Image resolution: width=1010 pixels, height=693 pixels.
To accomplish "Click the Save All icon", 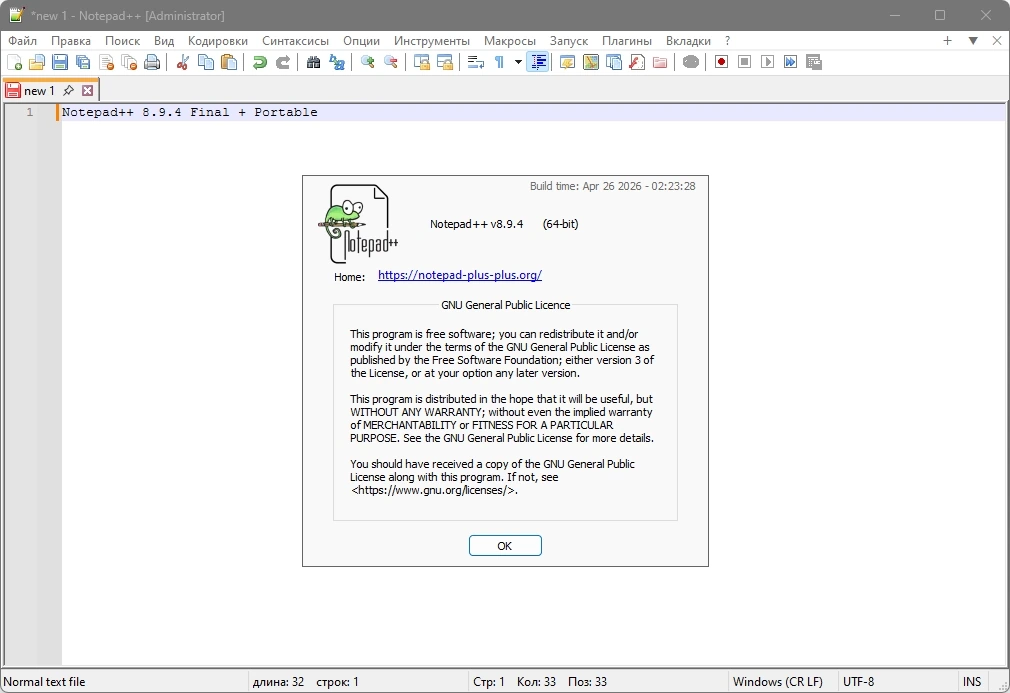I will tap(83, 62).
